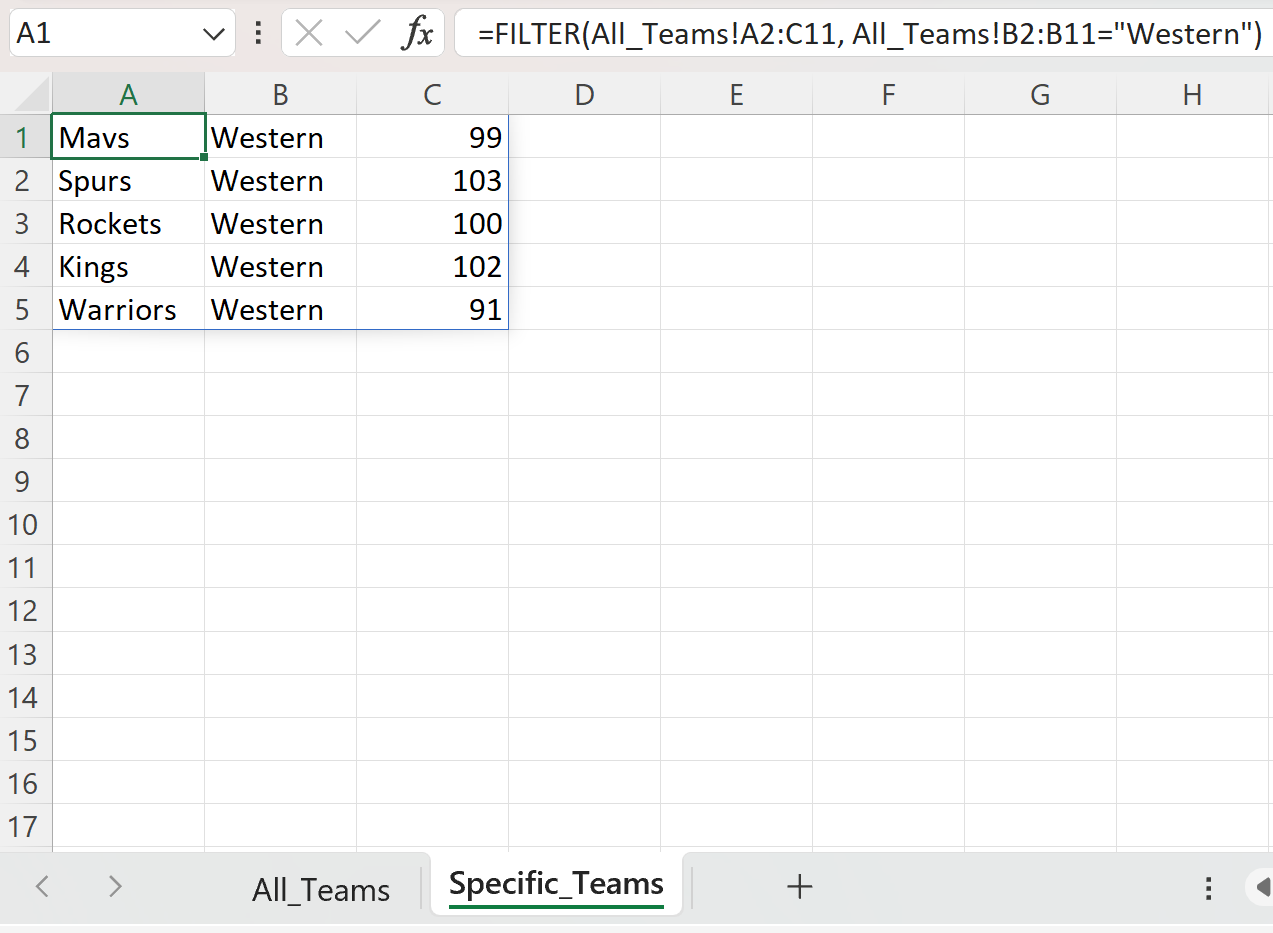The width and height of the screenshot is (1273, 933).
Task: Select column F header
Action: [x=888, y=95]
